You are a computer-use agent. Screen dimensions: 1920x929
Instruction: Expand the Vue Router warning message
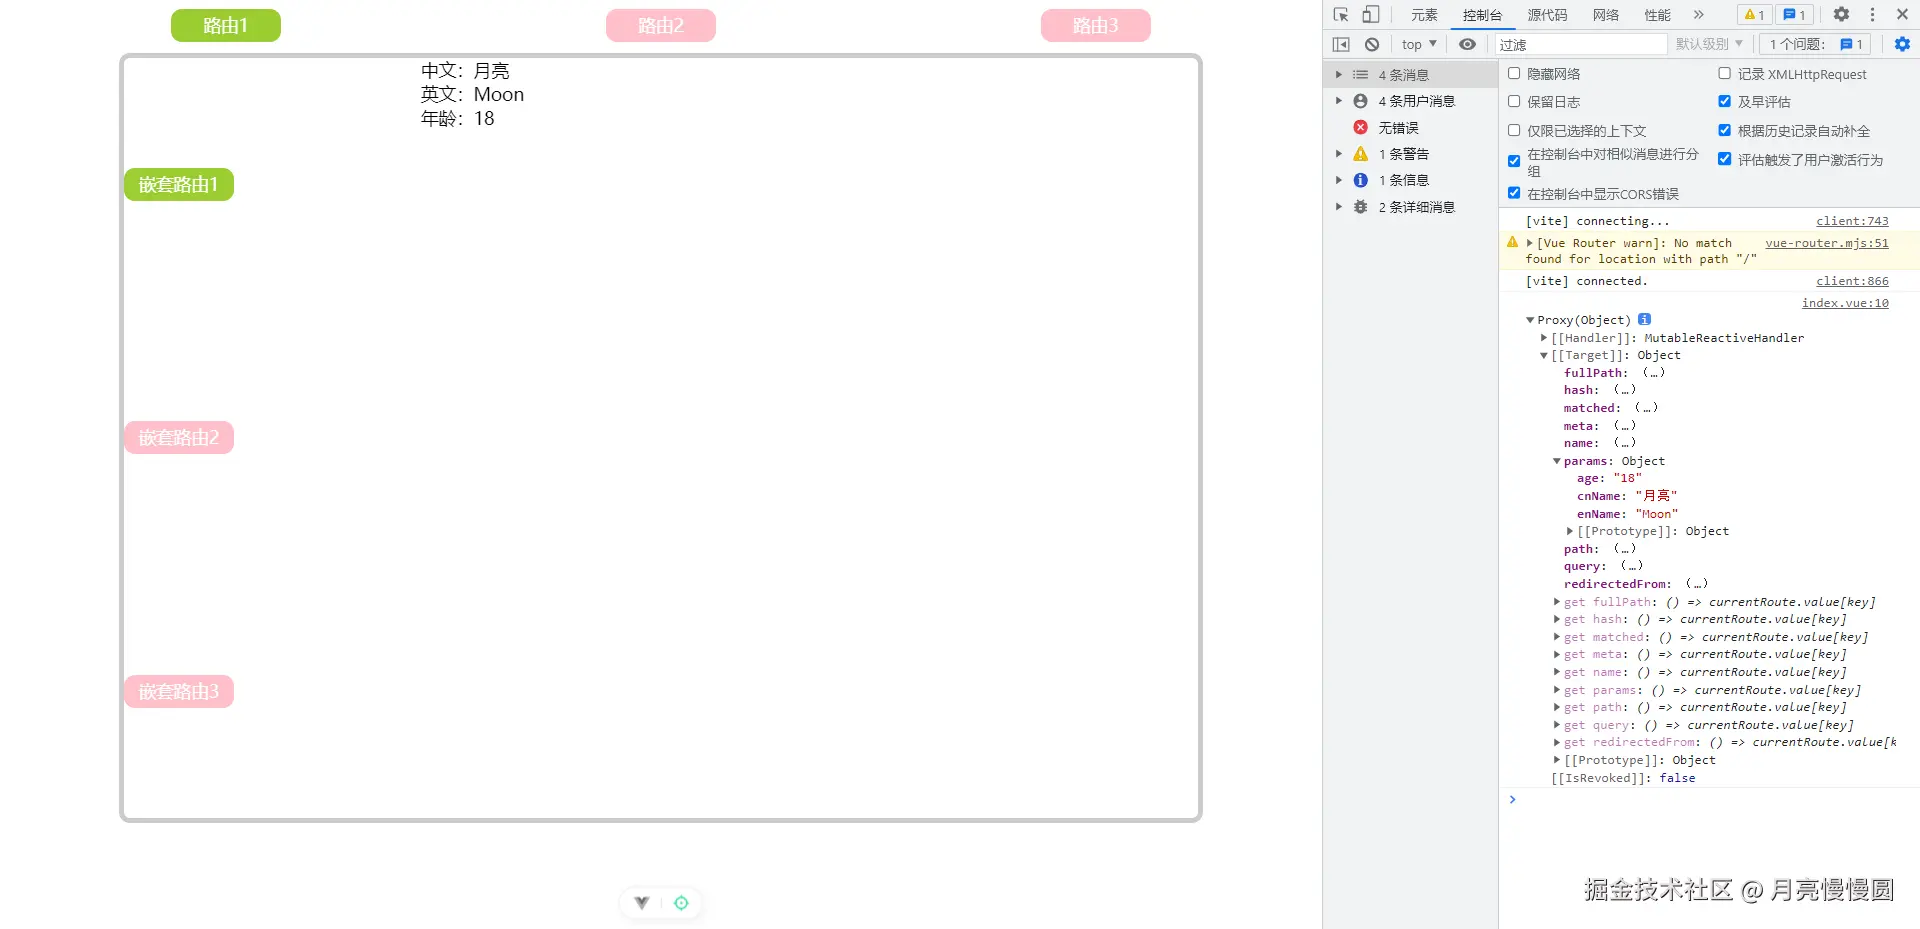tap(1530, 243)
